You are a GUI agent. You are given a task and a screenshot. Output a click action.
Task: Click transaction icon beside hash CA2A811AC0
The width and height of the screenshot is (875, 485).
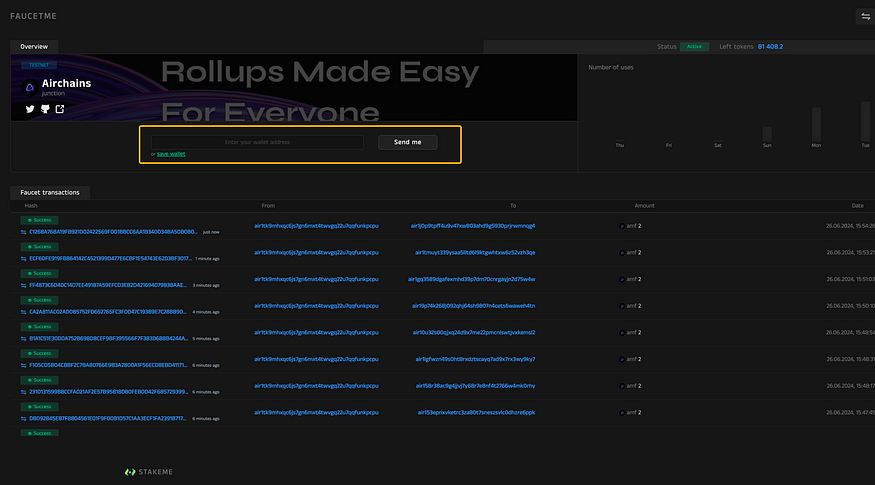point(23,312)
